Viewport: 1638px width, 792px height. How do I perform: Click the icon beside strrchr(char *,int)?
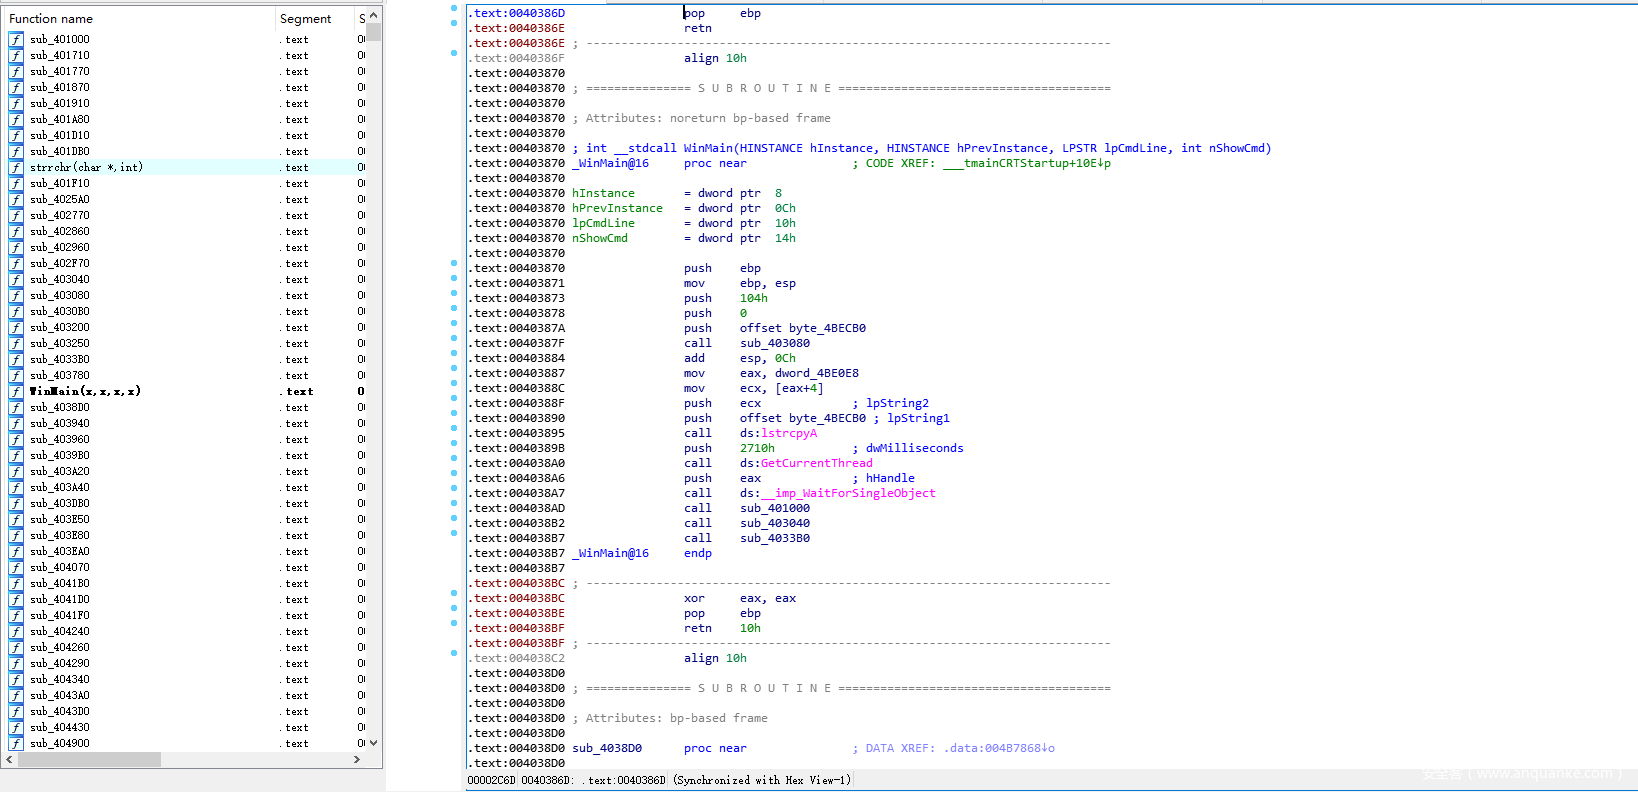pyautogui.click(x=16, y=168)
